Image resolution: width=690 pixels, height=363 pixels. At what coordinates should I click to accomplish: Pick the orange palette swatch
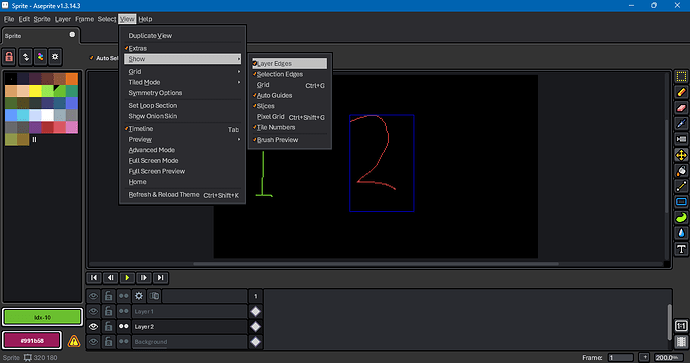tap(72, 79)
